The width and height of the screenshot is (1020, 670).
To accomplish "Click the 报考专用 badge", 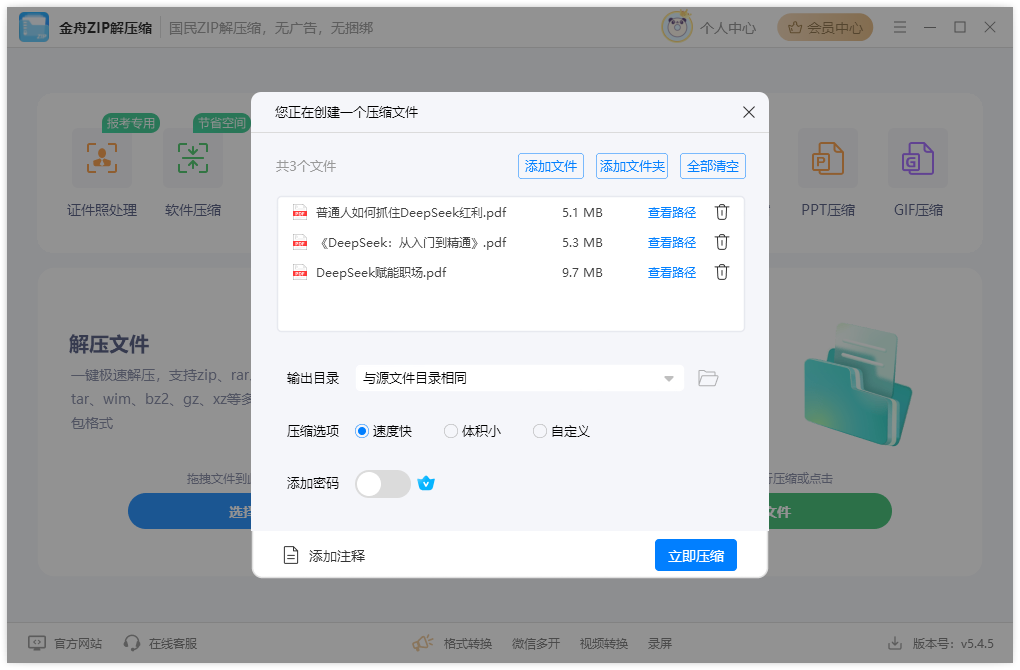I will tap(131, 123).
